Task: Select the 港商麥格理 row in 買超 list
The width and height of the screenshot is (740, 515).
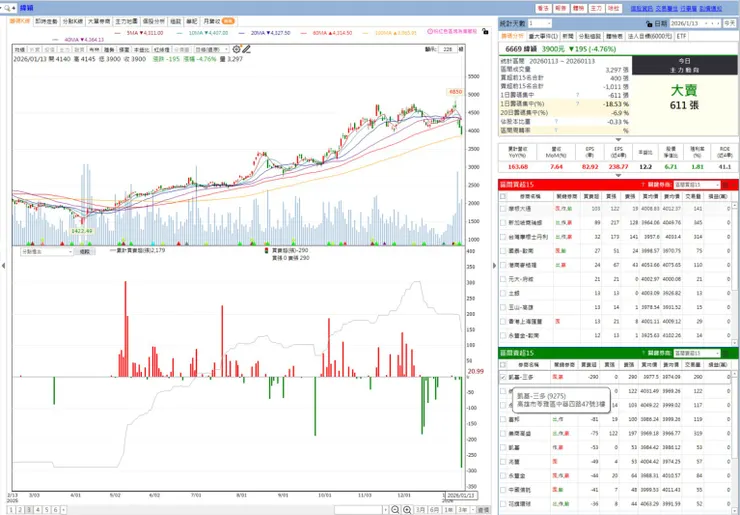Action: click(615, 265)
